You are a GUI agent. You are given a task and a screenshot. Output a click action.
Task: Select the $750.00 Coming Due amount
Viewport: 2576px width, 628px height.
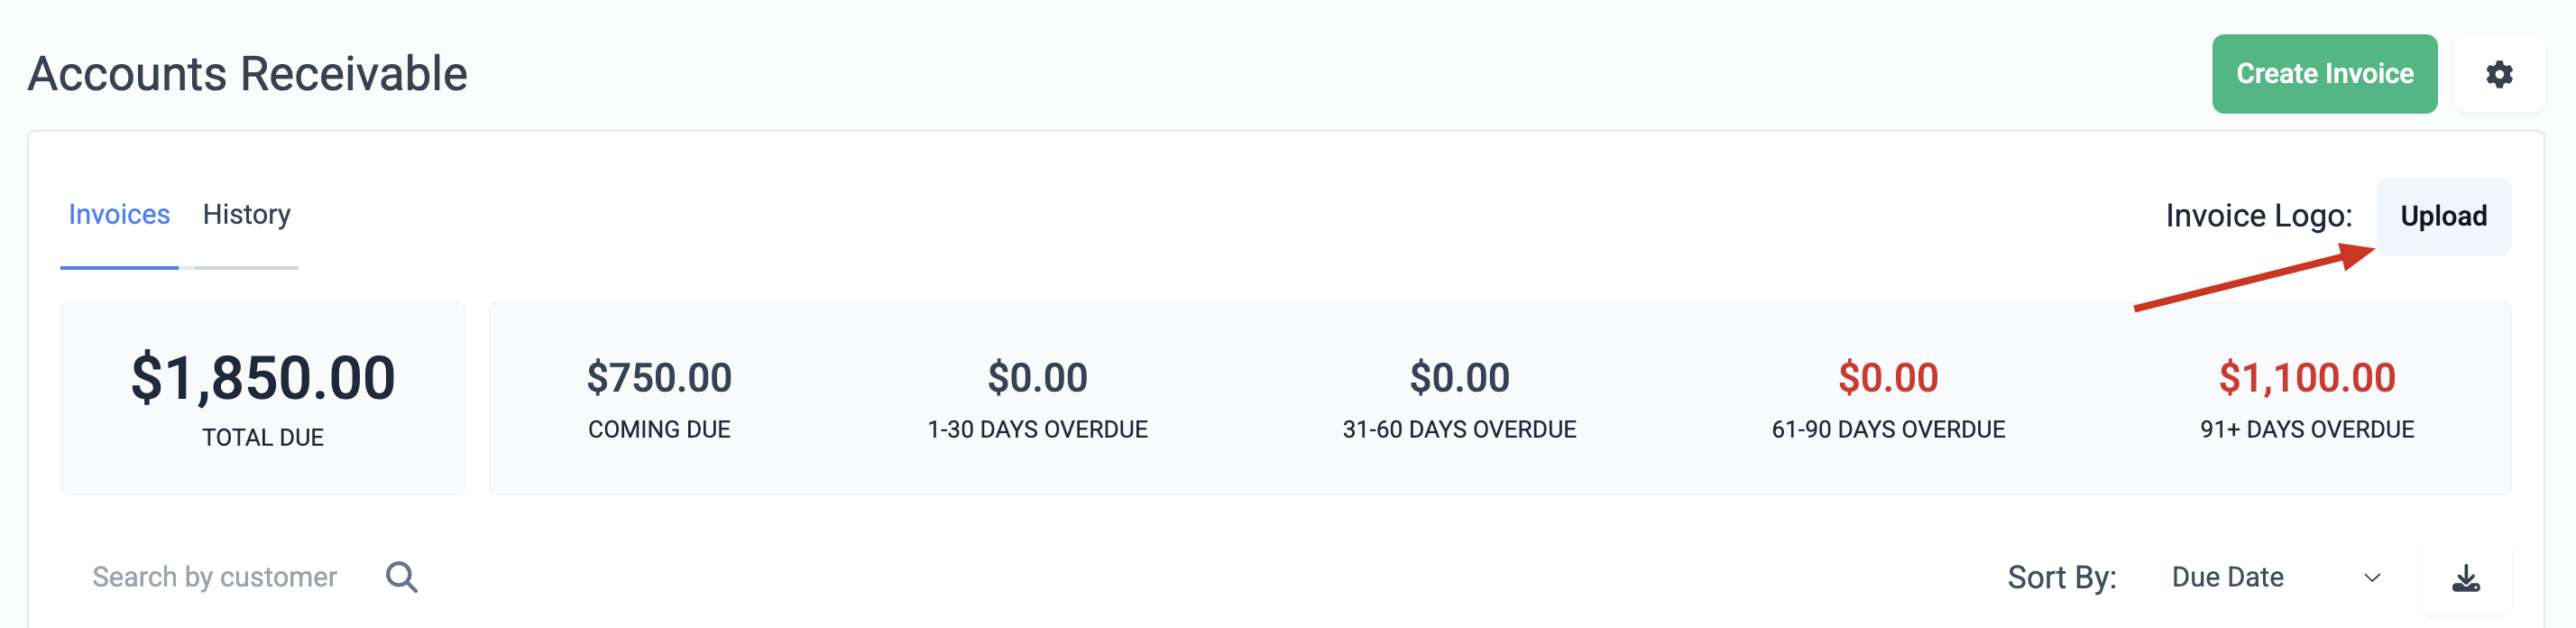coord(659,378)
